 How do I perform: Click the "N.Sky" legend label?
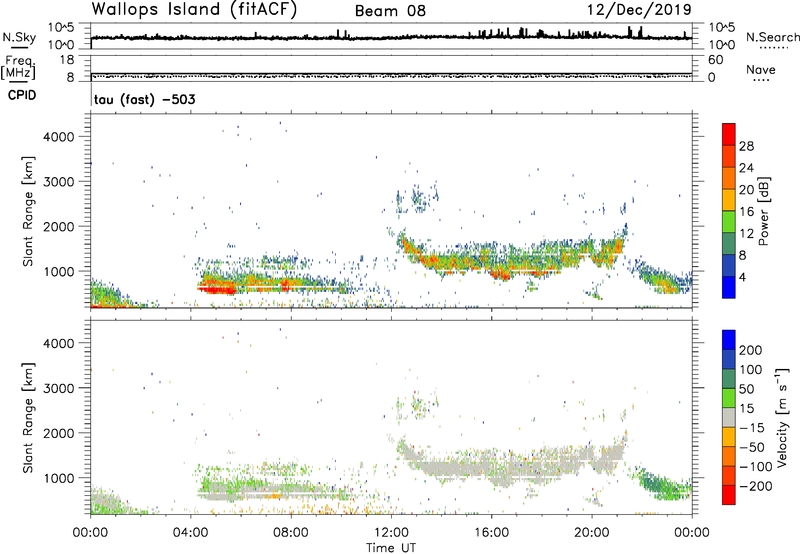click(19, 37)
